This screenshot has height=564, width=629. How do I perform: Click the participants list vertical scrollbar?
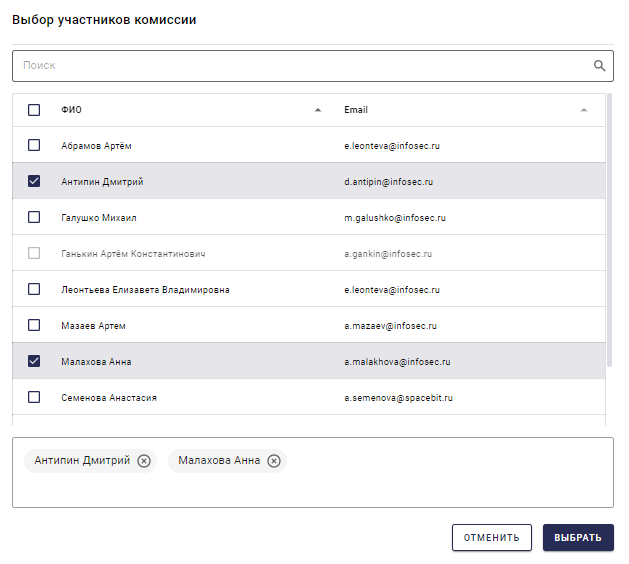click(610, 230)
